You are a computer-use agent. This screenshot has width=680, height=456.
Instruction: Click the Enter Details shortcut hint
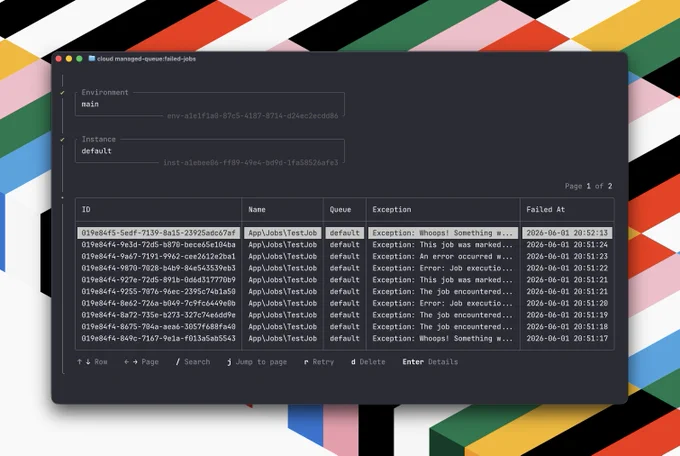[430, 362]
